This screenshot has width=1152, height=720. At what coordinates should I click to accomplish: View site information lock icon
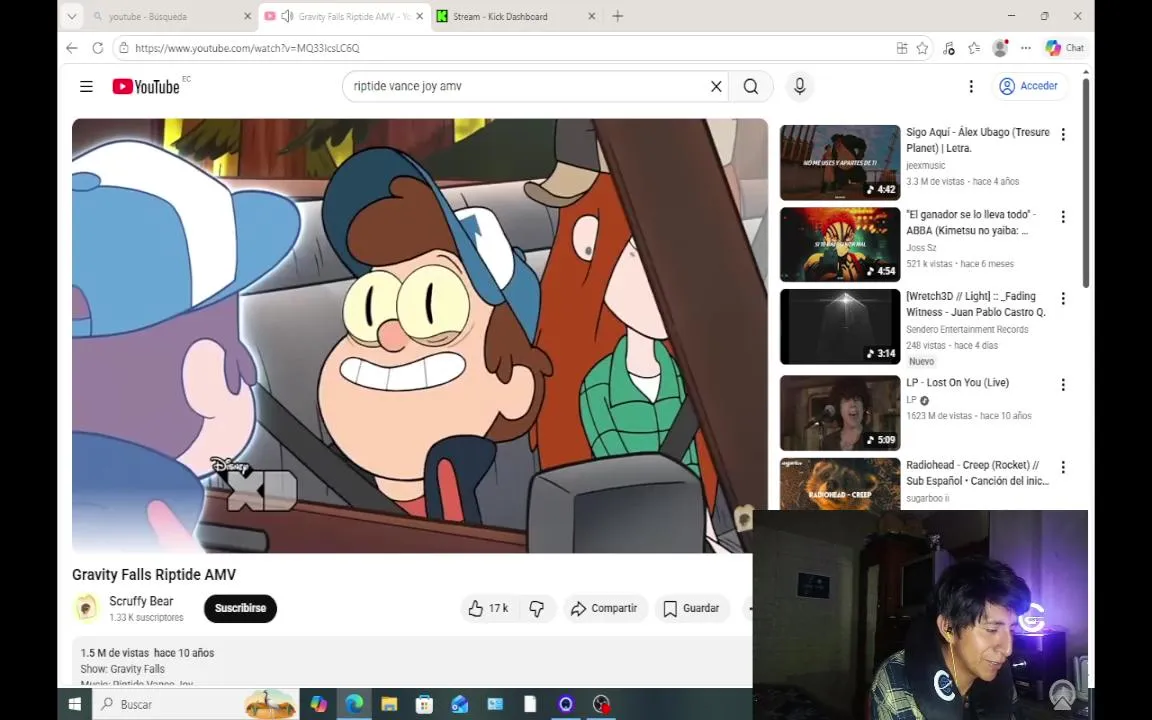pyautogui.click(x=124, y=48)
